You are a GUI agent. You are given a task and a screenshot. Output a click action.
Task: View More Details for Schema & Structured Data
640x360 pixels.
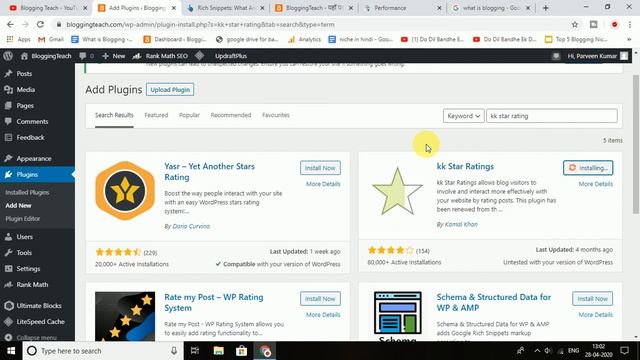coord(596,315)
